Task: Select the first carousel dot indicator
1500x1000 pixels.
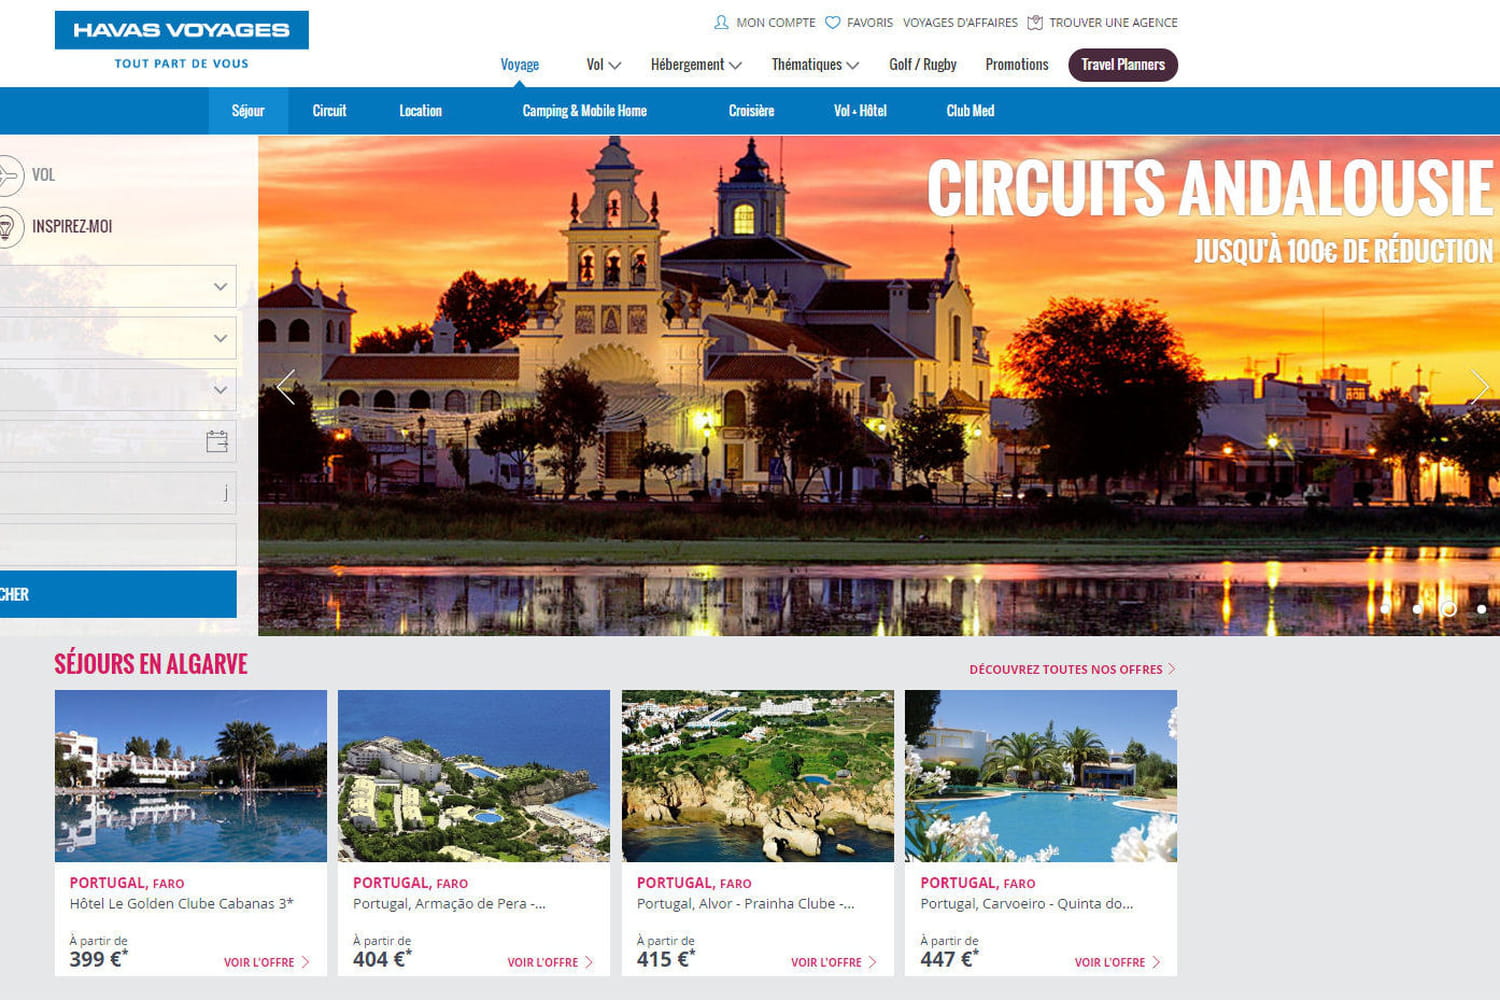Action: 1385,609
